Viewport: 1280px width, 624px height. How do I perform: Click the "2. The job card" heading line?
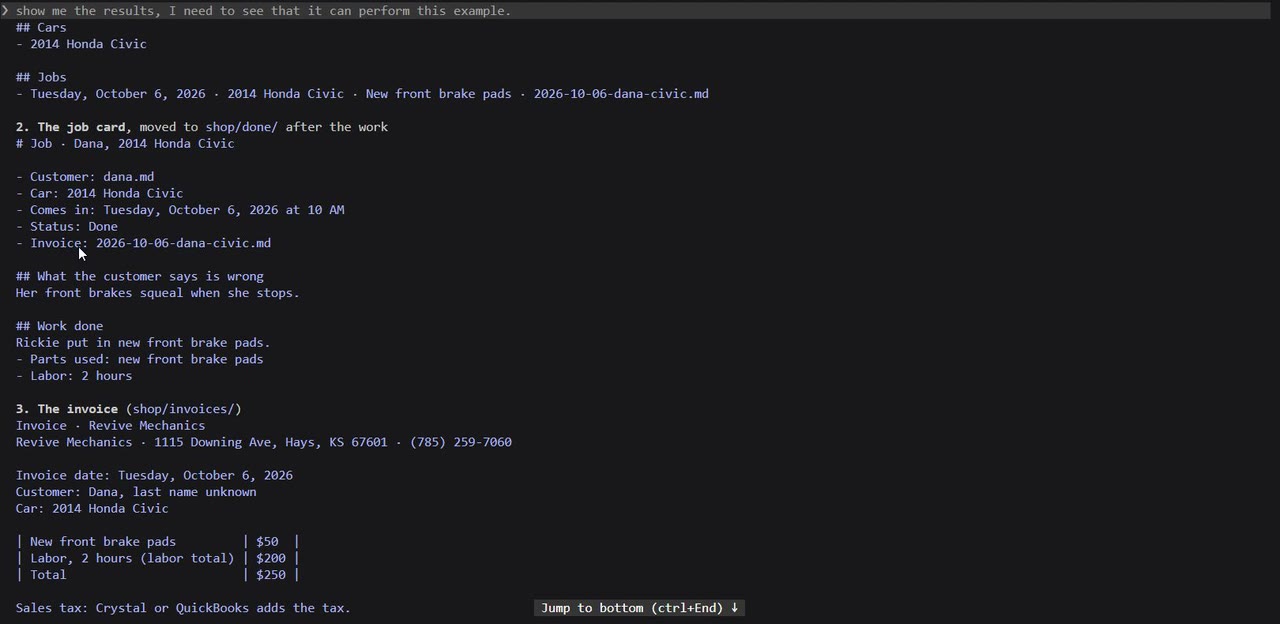coord(202,127)
